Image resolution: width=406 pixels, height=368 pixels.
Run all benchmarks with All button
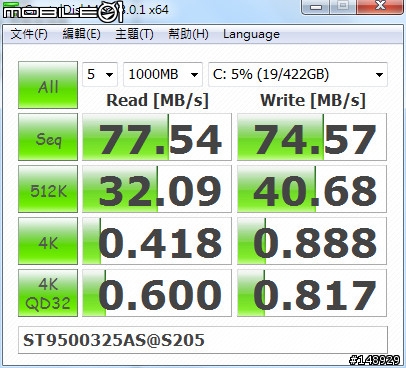click(x=48, y=85)
